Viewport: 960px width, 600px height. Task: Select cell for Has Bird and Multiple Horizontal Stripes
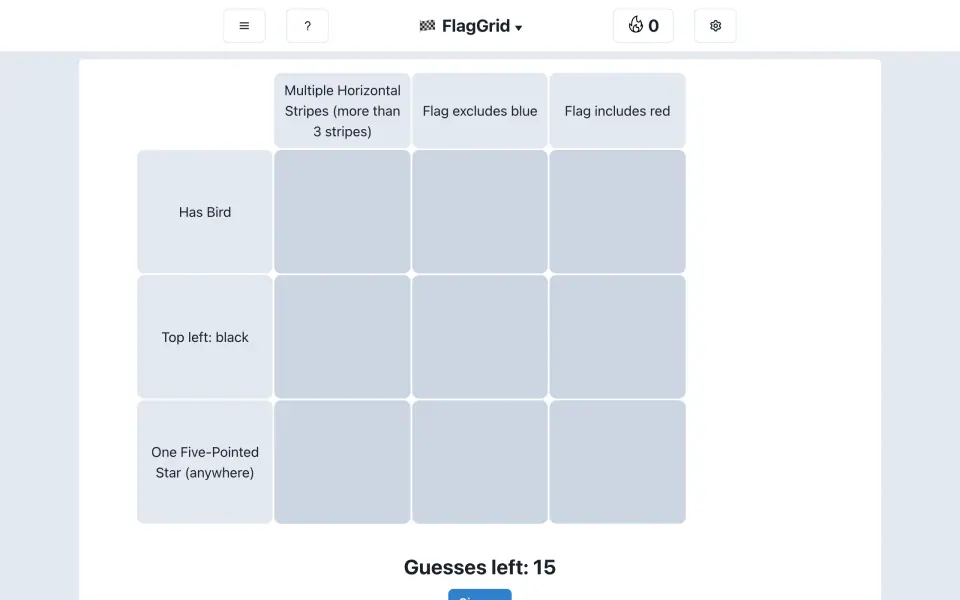pos(342,212)
